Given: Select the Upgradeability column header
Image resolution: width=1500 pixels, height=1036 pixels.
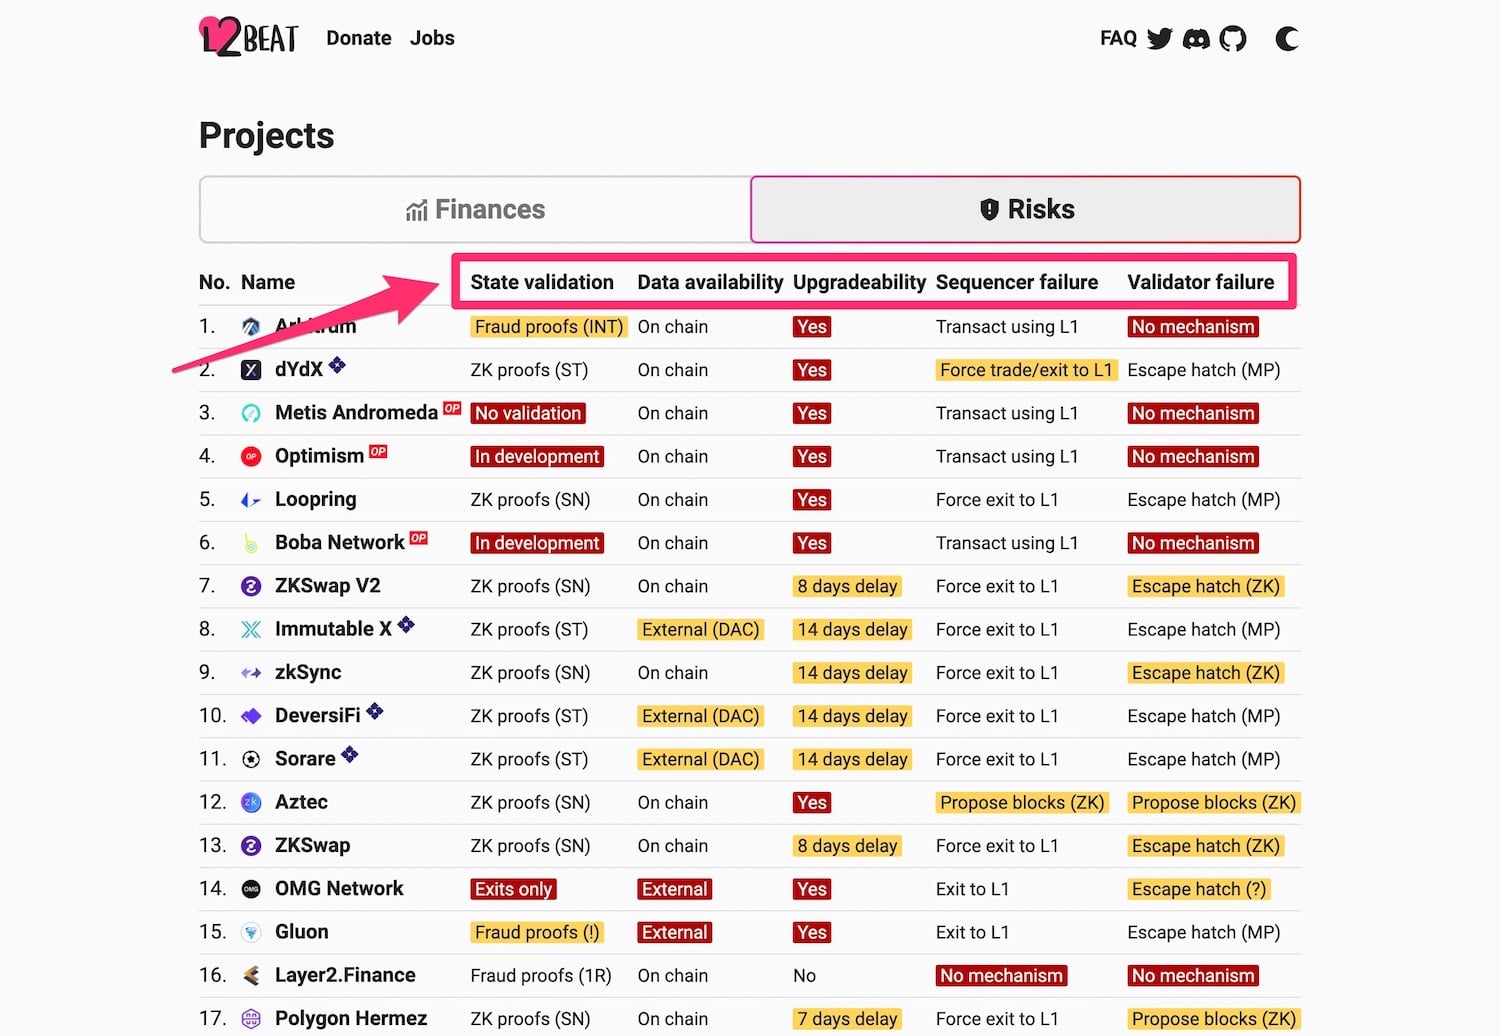Looking at the screenshot, I should point(859,282).
